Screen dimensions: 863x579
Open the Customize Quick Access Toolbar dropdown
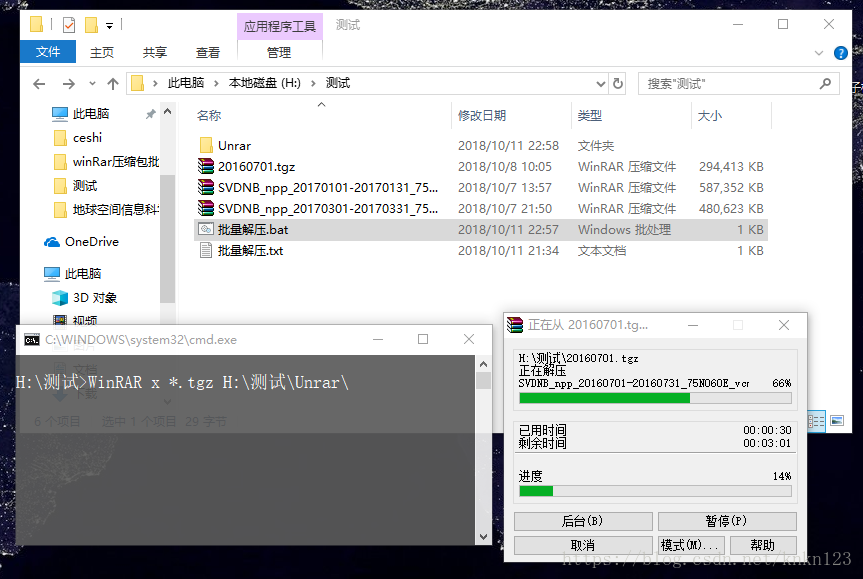click(110, 25)
